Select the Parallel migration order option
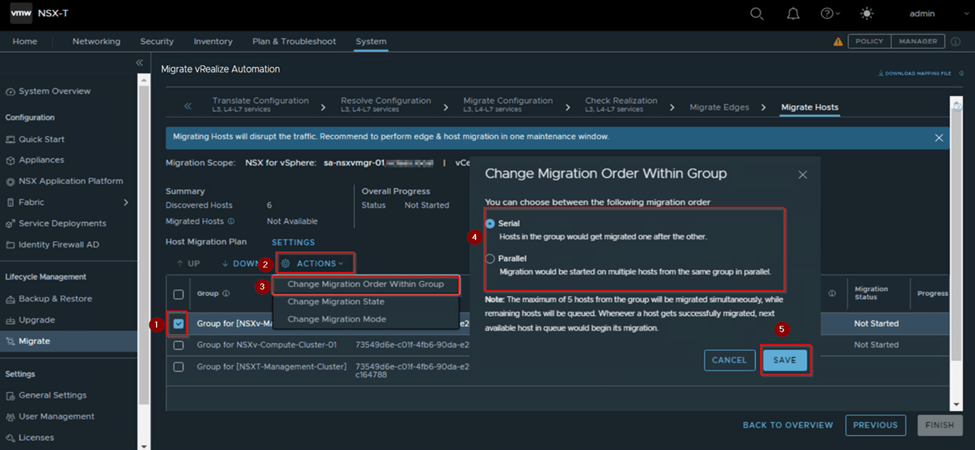 pyautogui.click(x=490, y=258)
